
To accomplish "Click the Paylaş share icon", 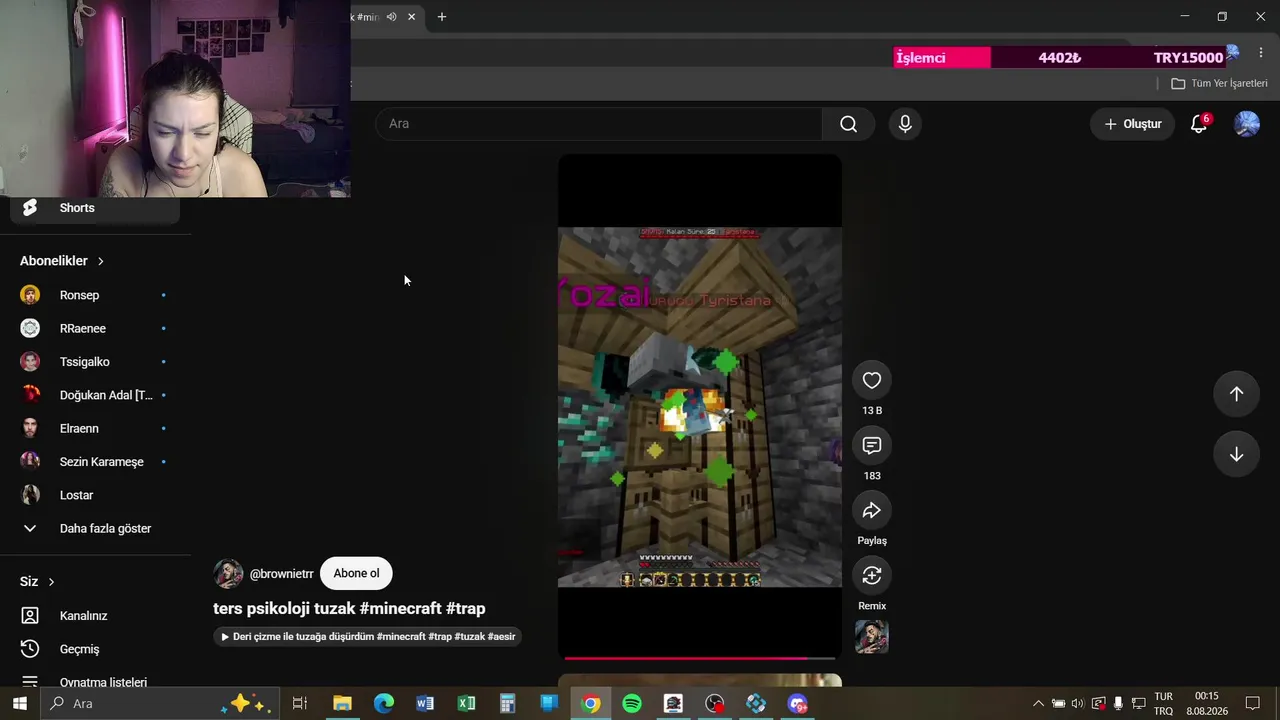I will [x=872, y=510].
